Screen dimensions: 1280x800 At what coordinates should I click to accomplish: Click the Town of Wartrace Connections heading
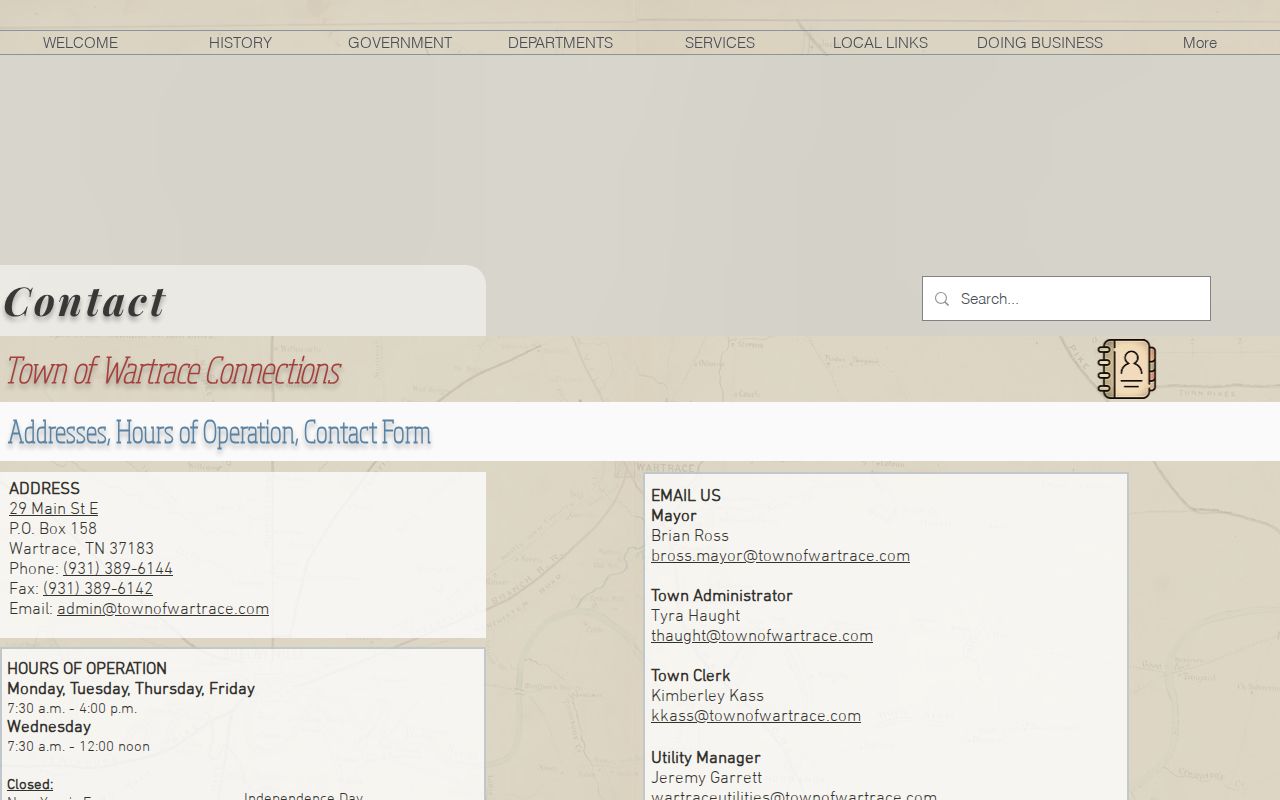point(173,371)
